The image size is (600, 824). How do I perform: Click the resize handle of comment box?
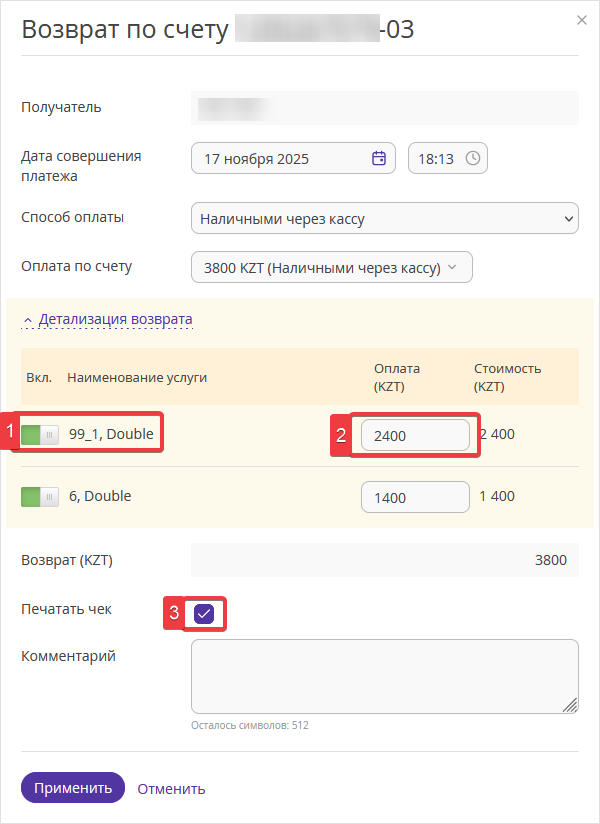[571, 706]
